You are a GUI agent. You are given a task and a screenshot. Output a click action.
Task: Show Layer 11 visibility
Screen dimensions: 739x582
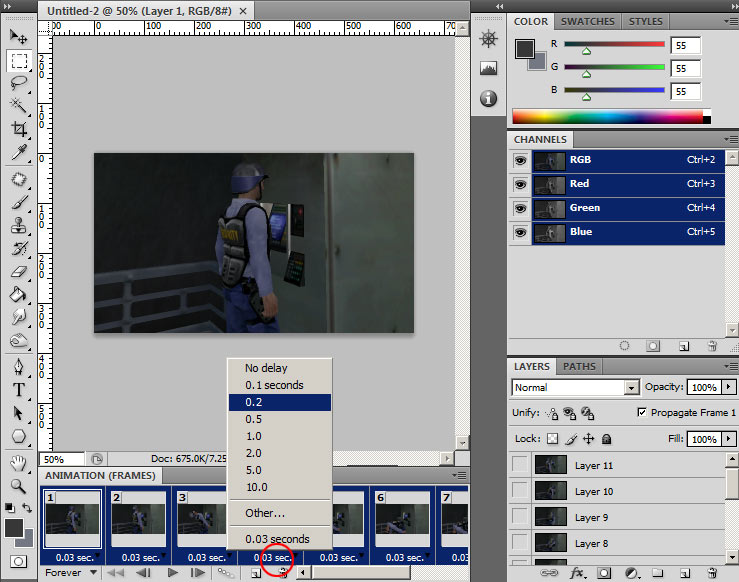pyautogui.click(x=520, y=465)
